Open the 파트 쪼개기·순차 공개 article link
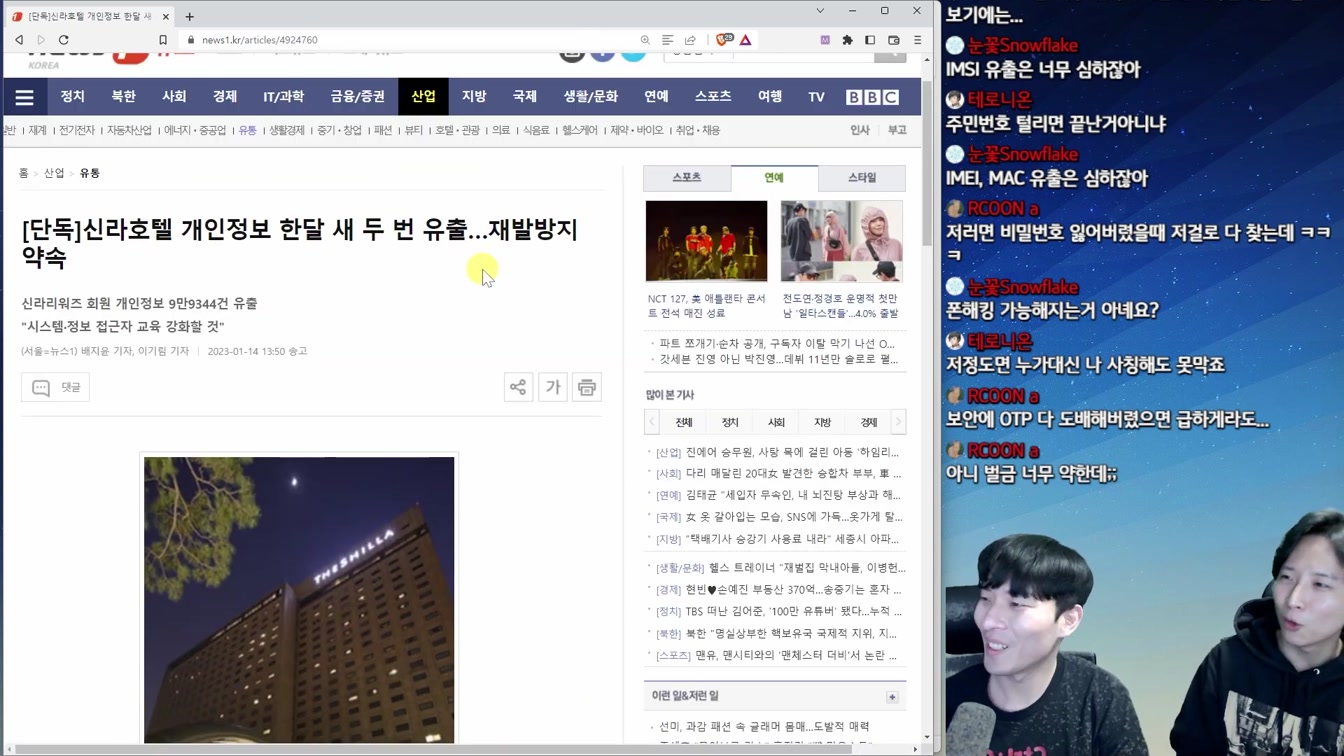 pos(776,343)
